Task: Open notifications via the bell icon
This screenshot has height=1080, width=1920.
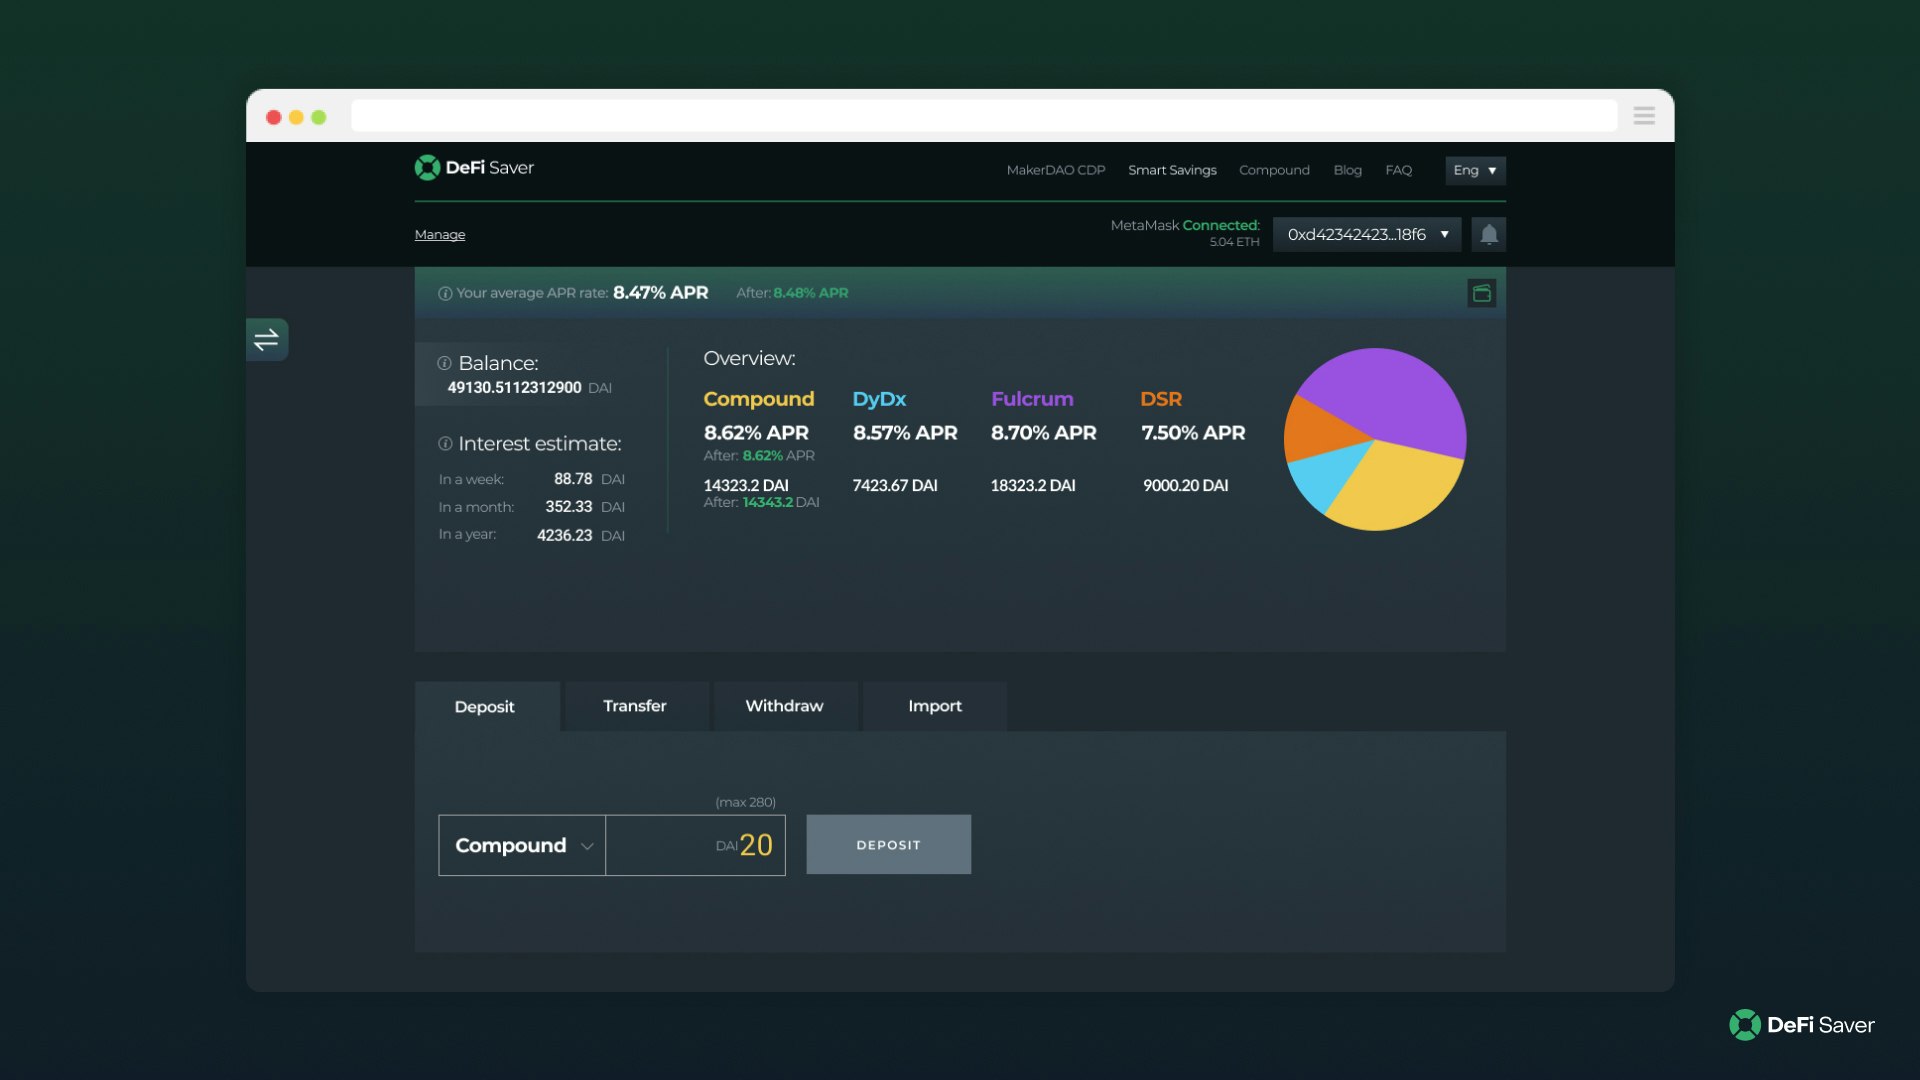Action: pyautogui.click(x=1488, y=234)
